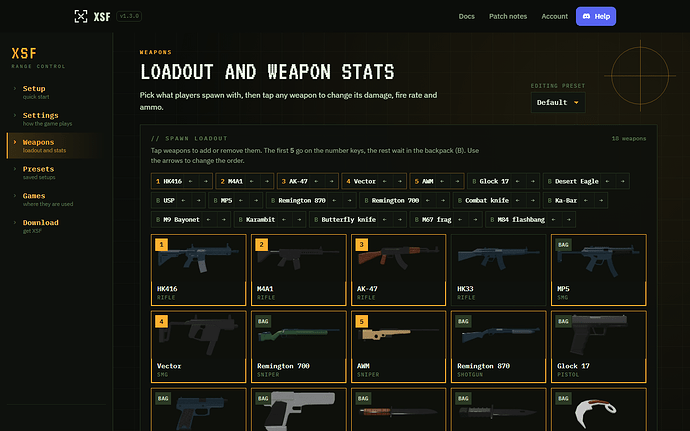690x431 pixels.
Task: Click the XSF logo icon in header
Action: [x=81, y=16]
